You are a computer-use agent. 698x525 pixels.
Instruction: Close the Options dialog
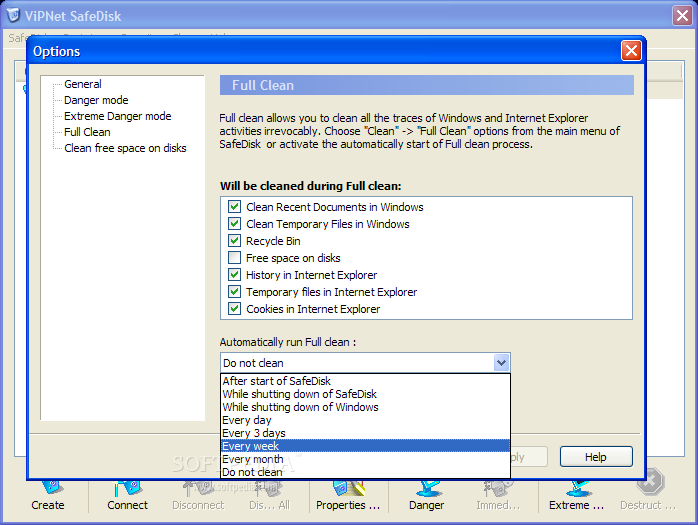coord(631,51)
